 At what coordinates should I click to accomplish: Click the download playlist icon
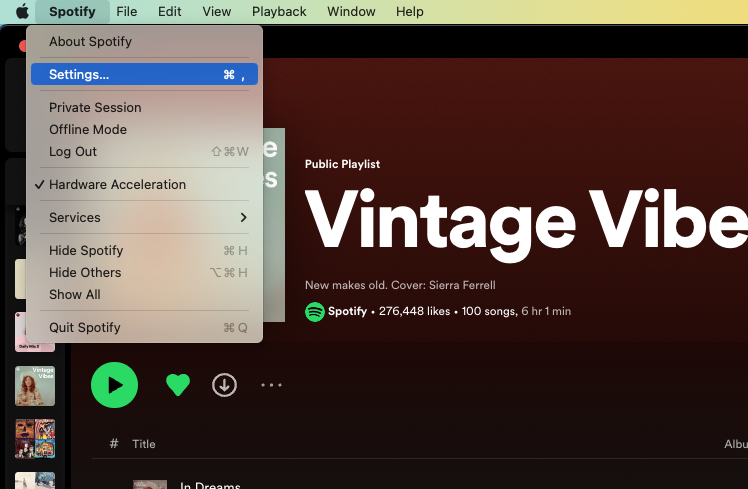(x=224, y=385)
